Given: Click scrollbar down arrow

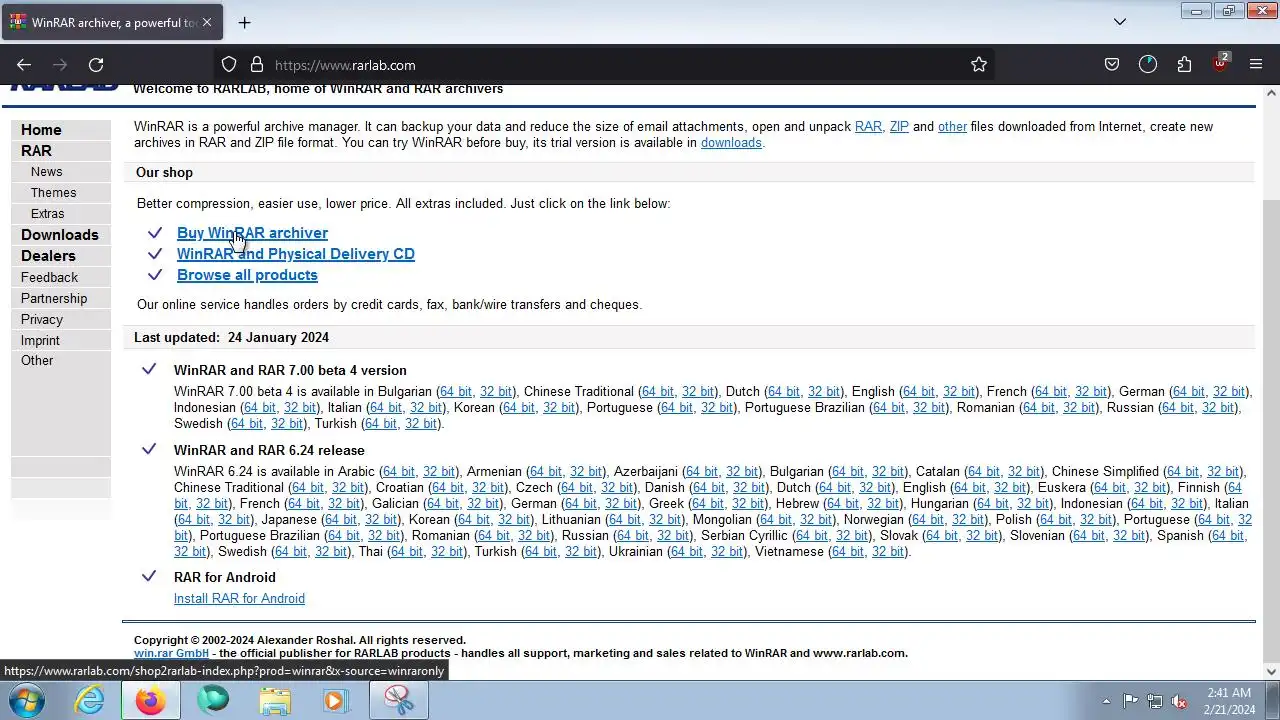Looking at the screenshot, I should (1271, 672).
